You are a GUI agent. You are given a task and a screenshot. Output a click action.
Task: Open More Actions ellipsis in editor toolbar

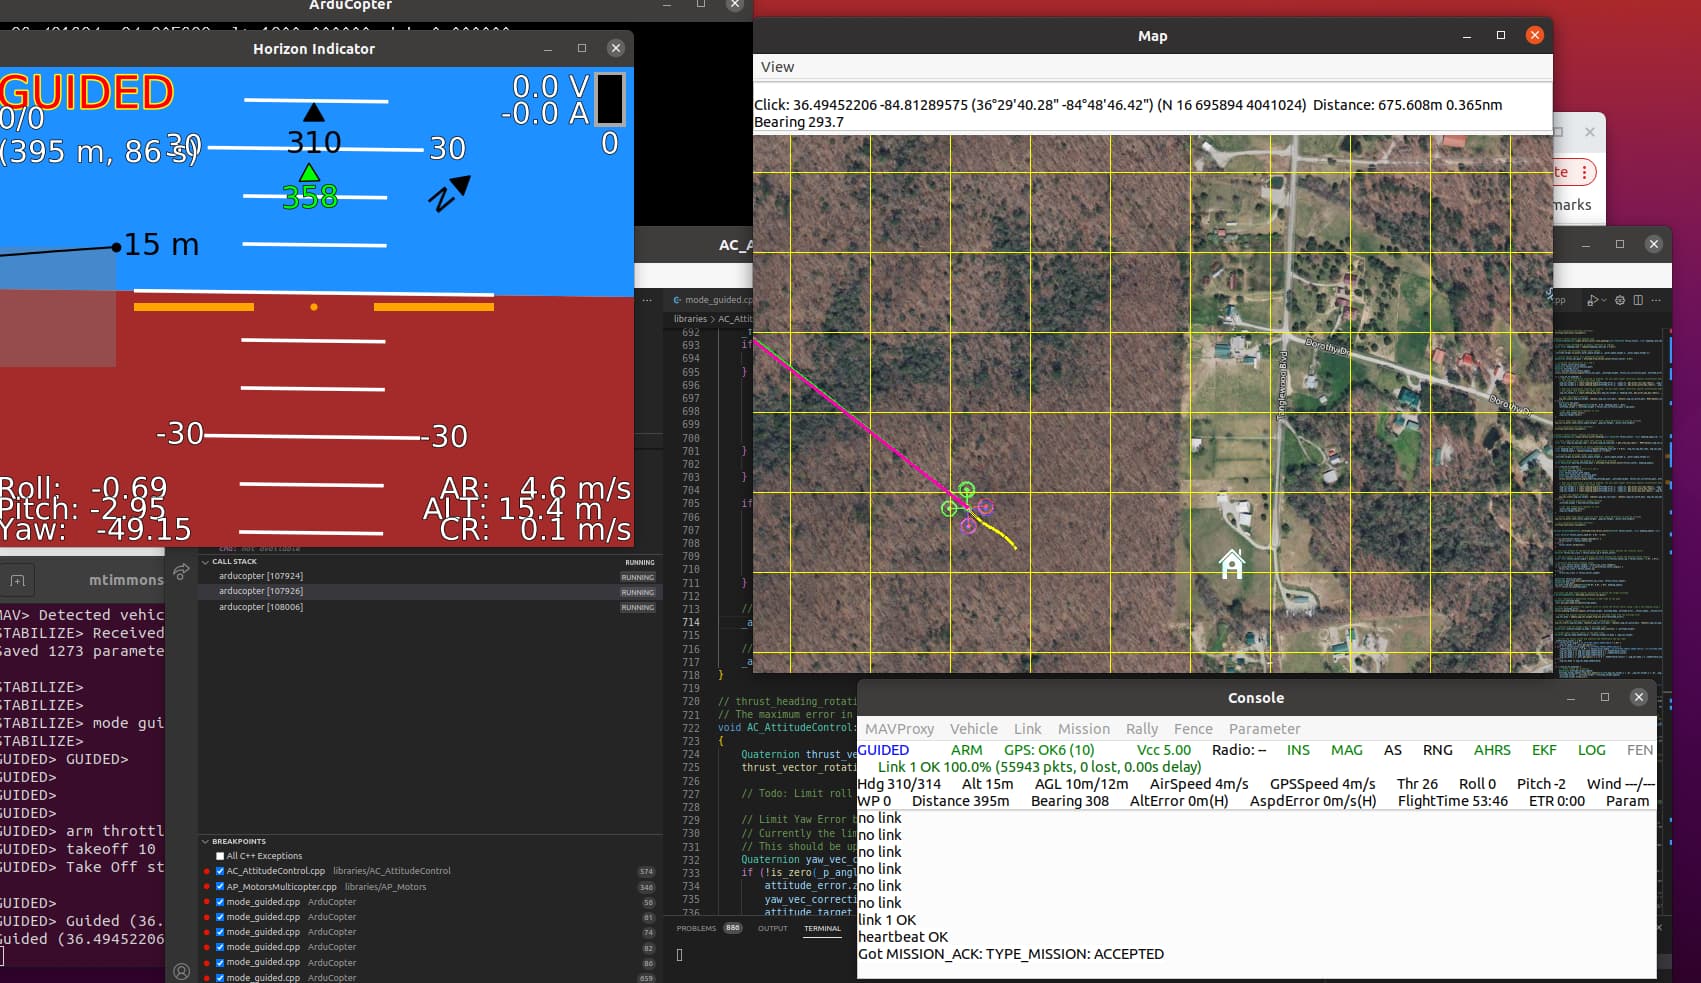[x=1656, y=300]
